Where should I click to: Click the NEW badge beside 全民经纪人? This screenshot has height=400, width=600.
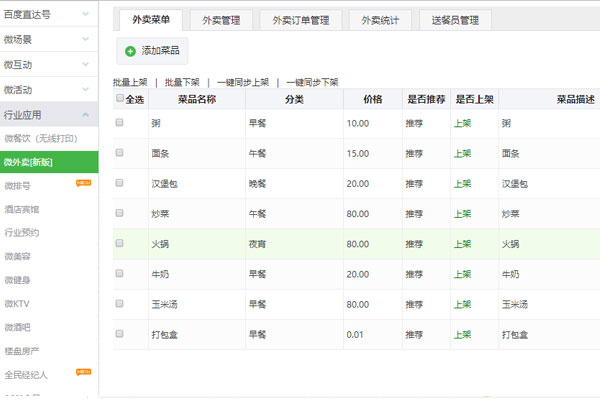(x=83, y=372)
